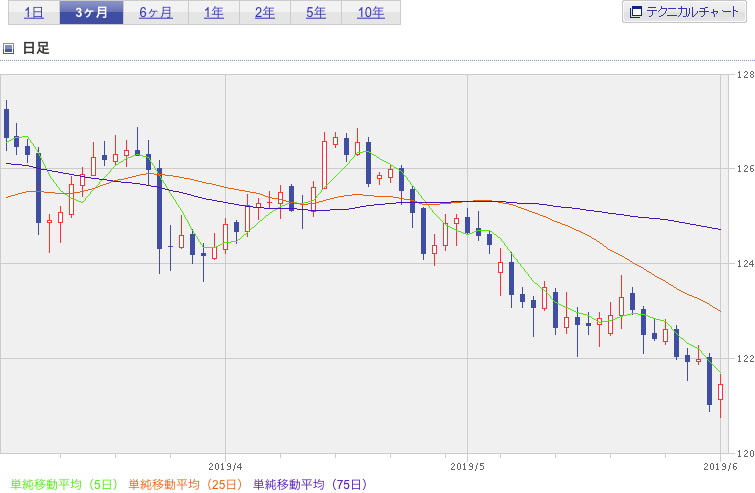Select the 3ヶ月 period tab
Screen dimensions: 755x493
click(x=91, y=13)
